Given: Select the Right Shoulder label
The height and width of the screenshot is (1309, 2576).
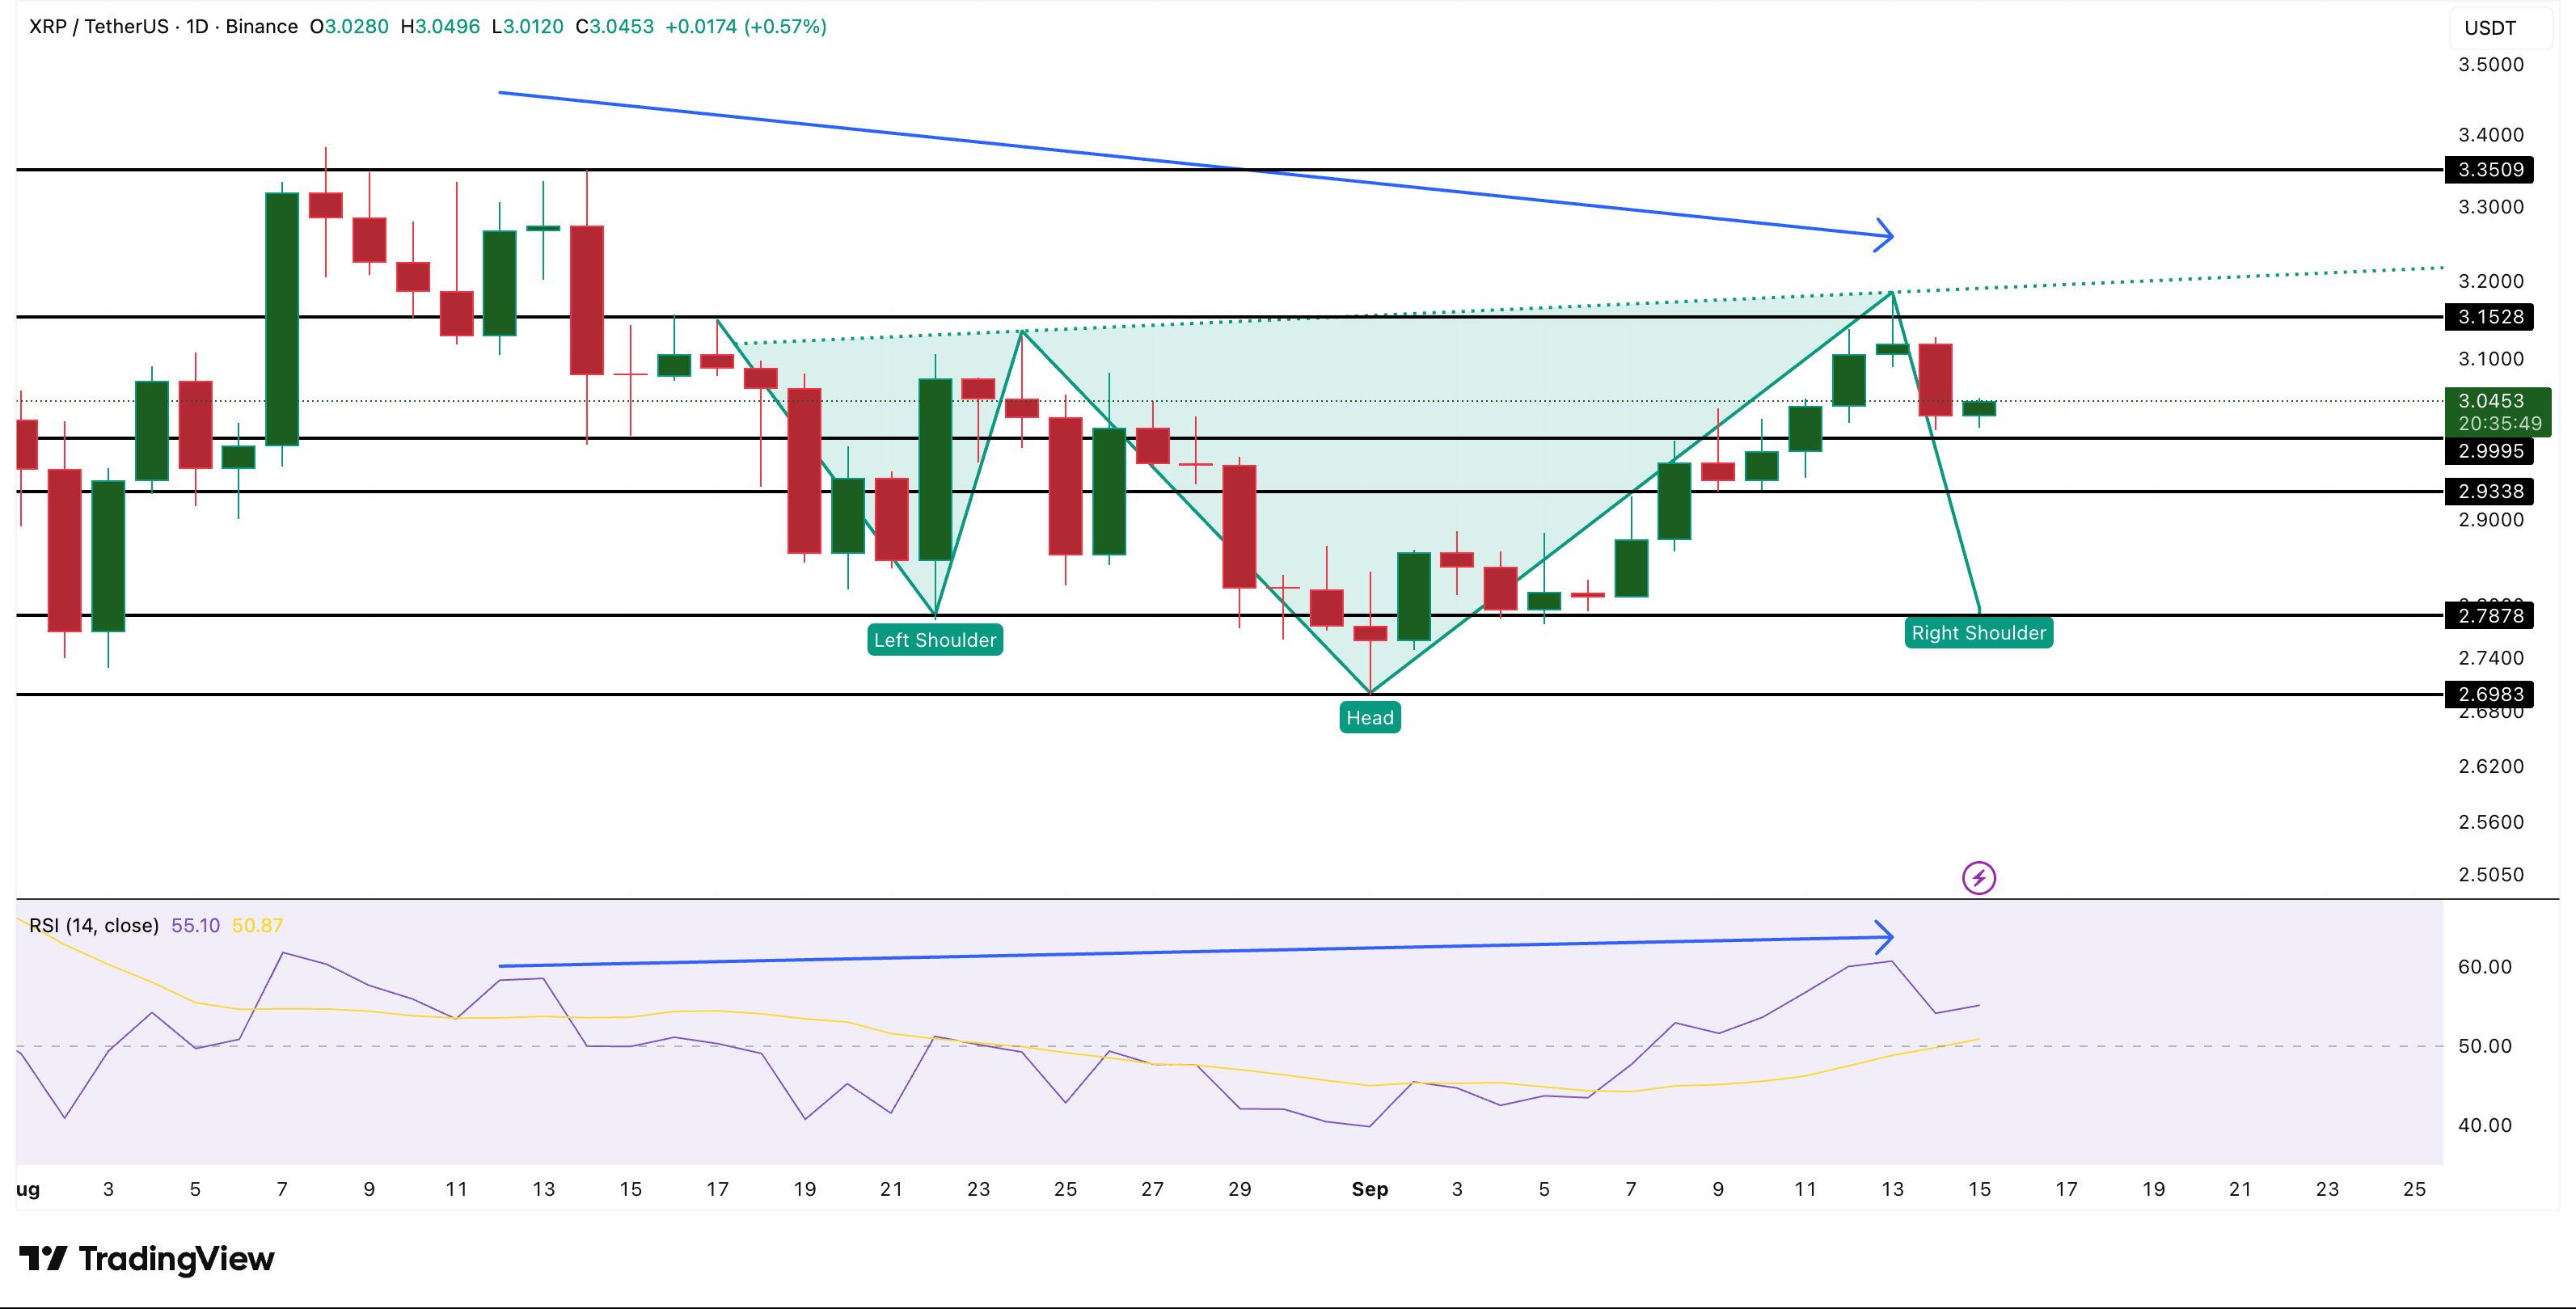Looking at the screenshot, I should [x=1978, y=633].
